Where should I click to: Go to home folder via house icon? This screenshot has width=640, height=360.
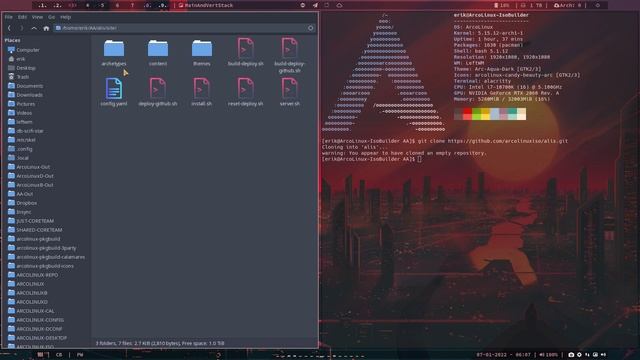46,28
